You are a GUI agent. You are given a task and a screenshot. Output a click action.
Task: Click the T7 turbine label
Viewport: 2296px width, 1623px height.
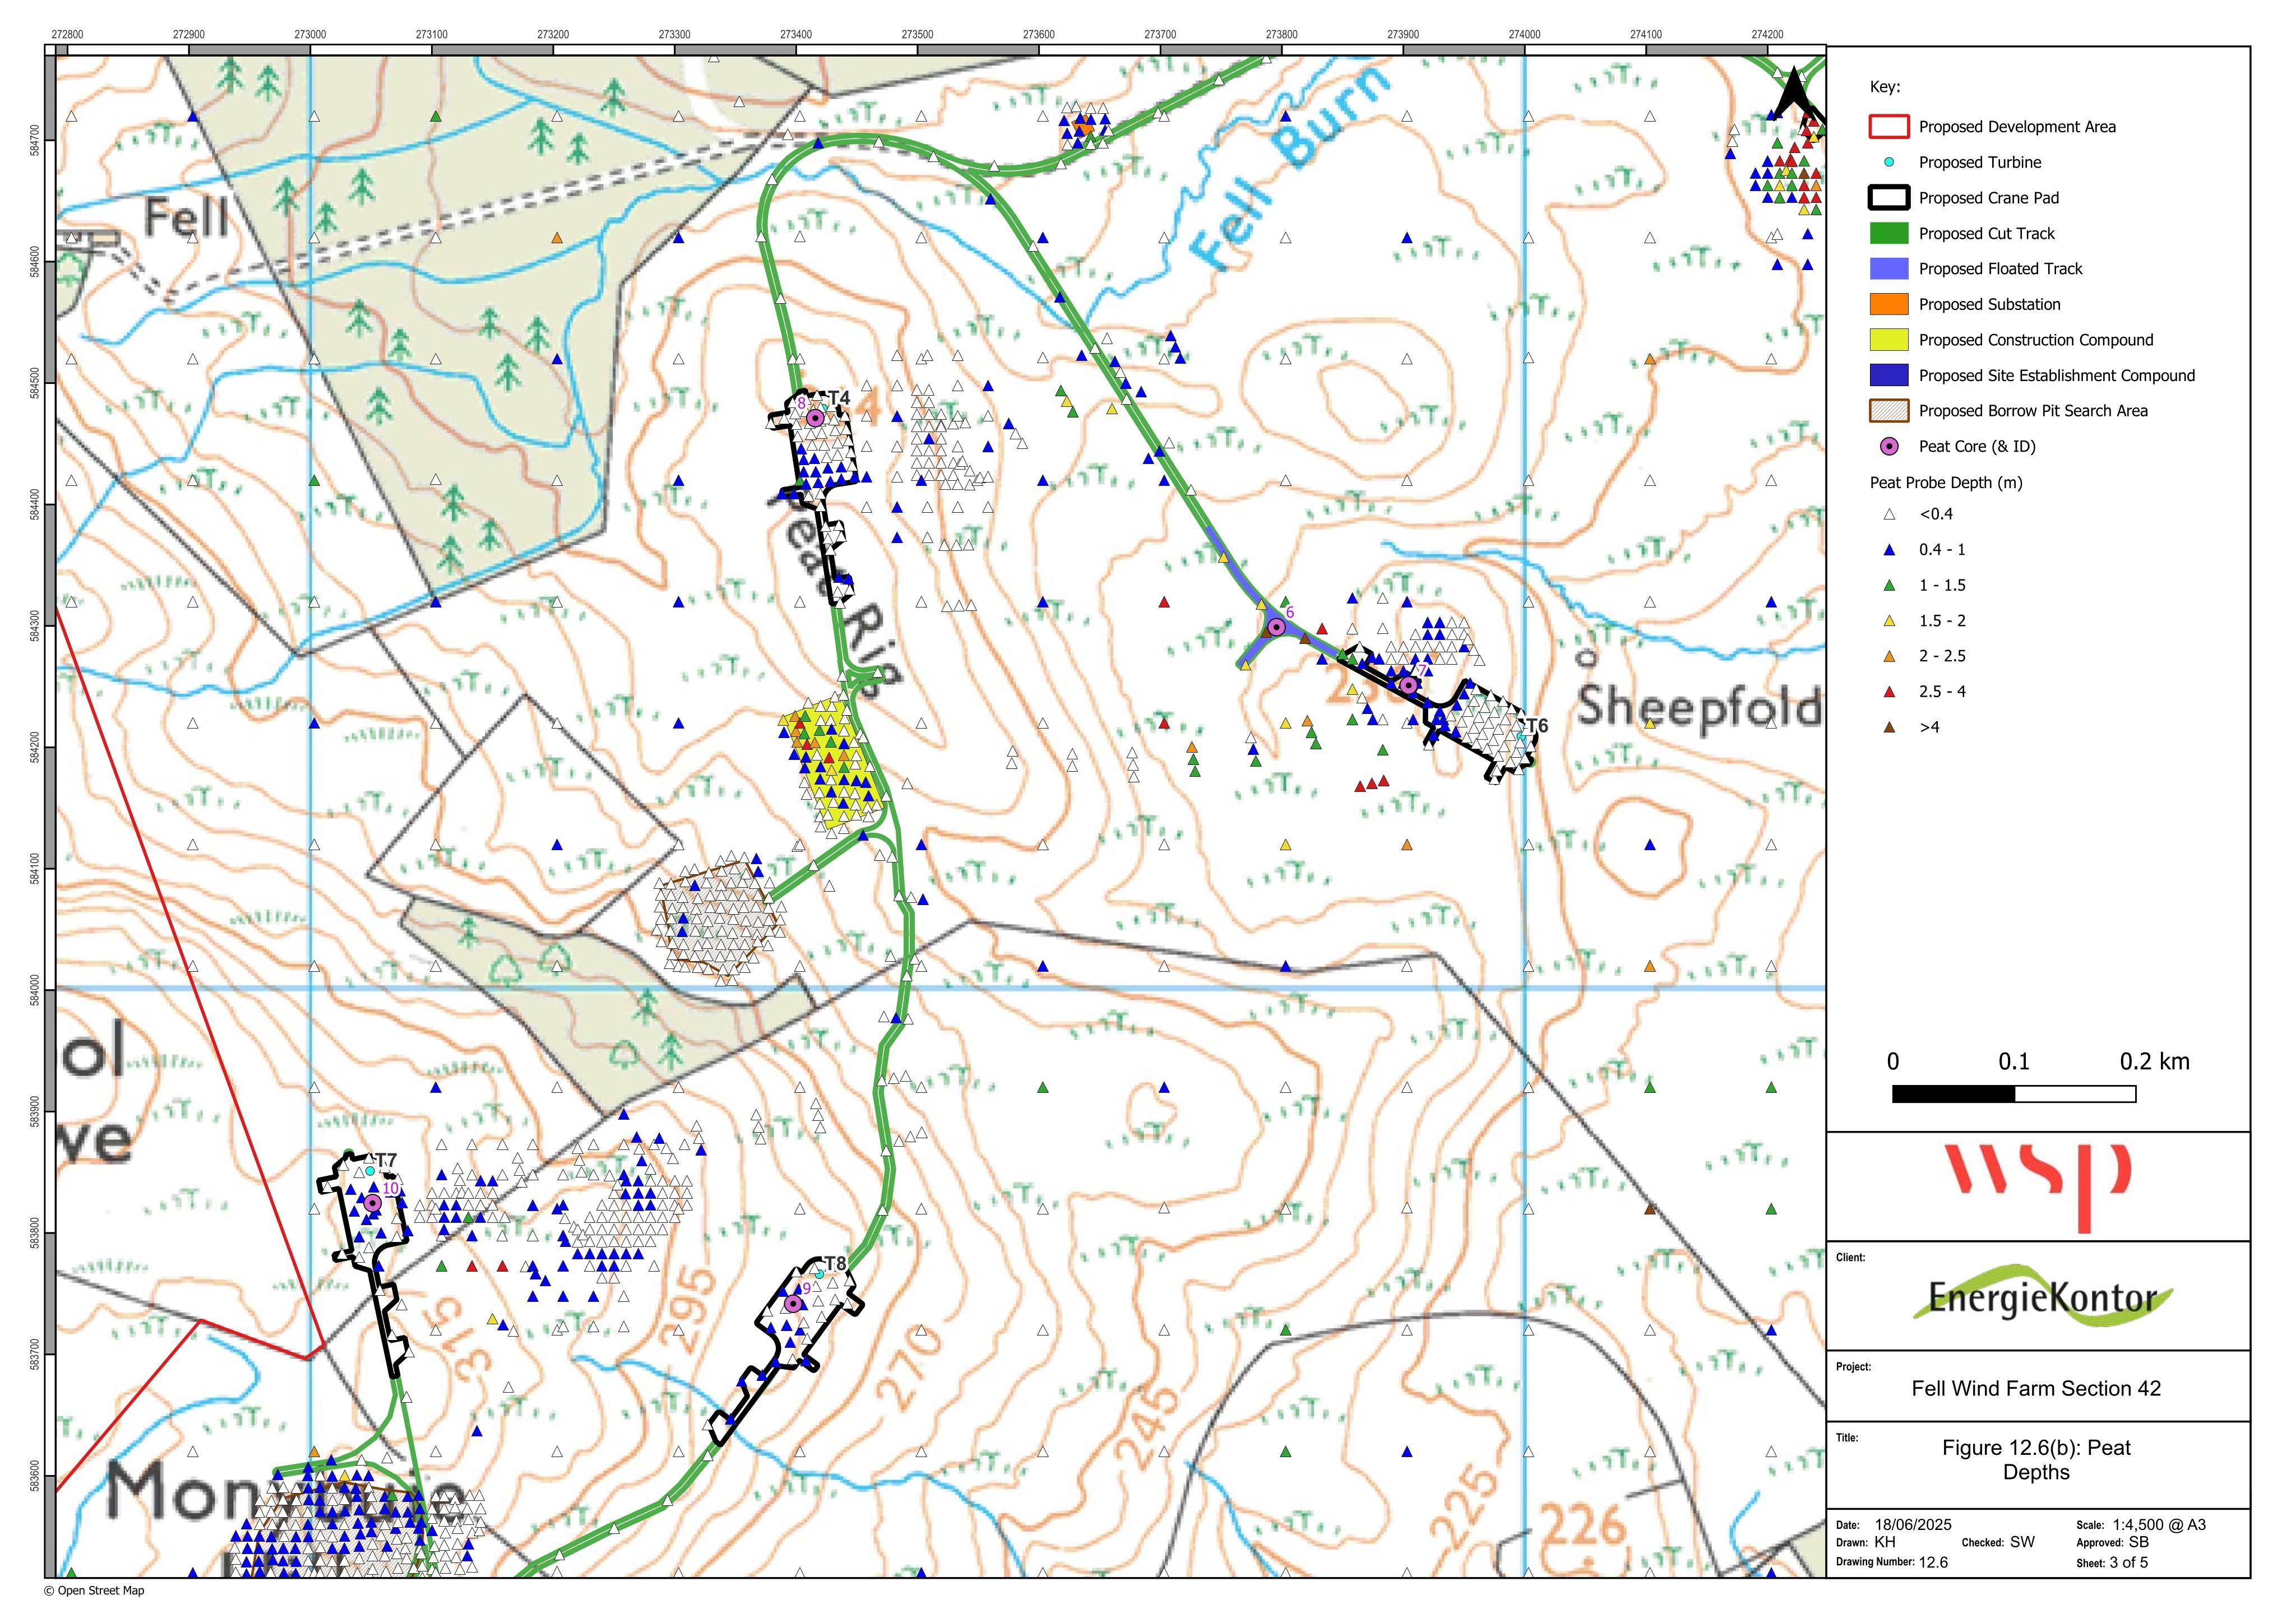click(386, 1161)
